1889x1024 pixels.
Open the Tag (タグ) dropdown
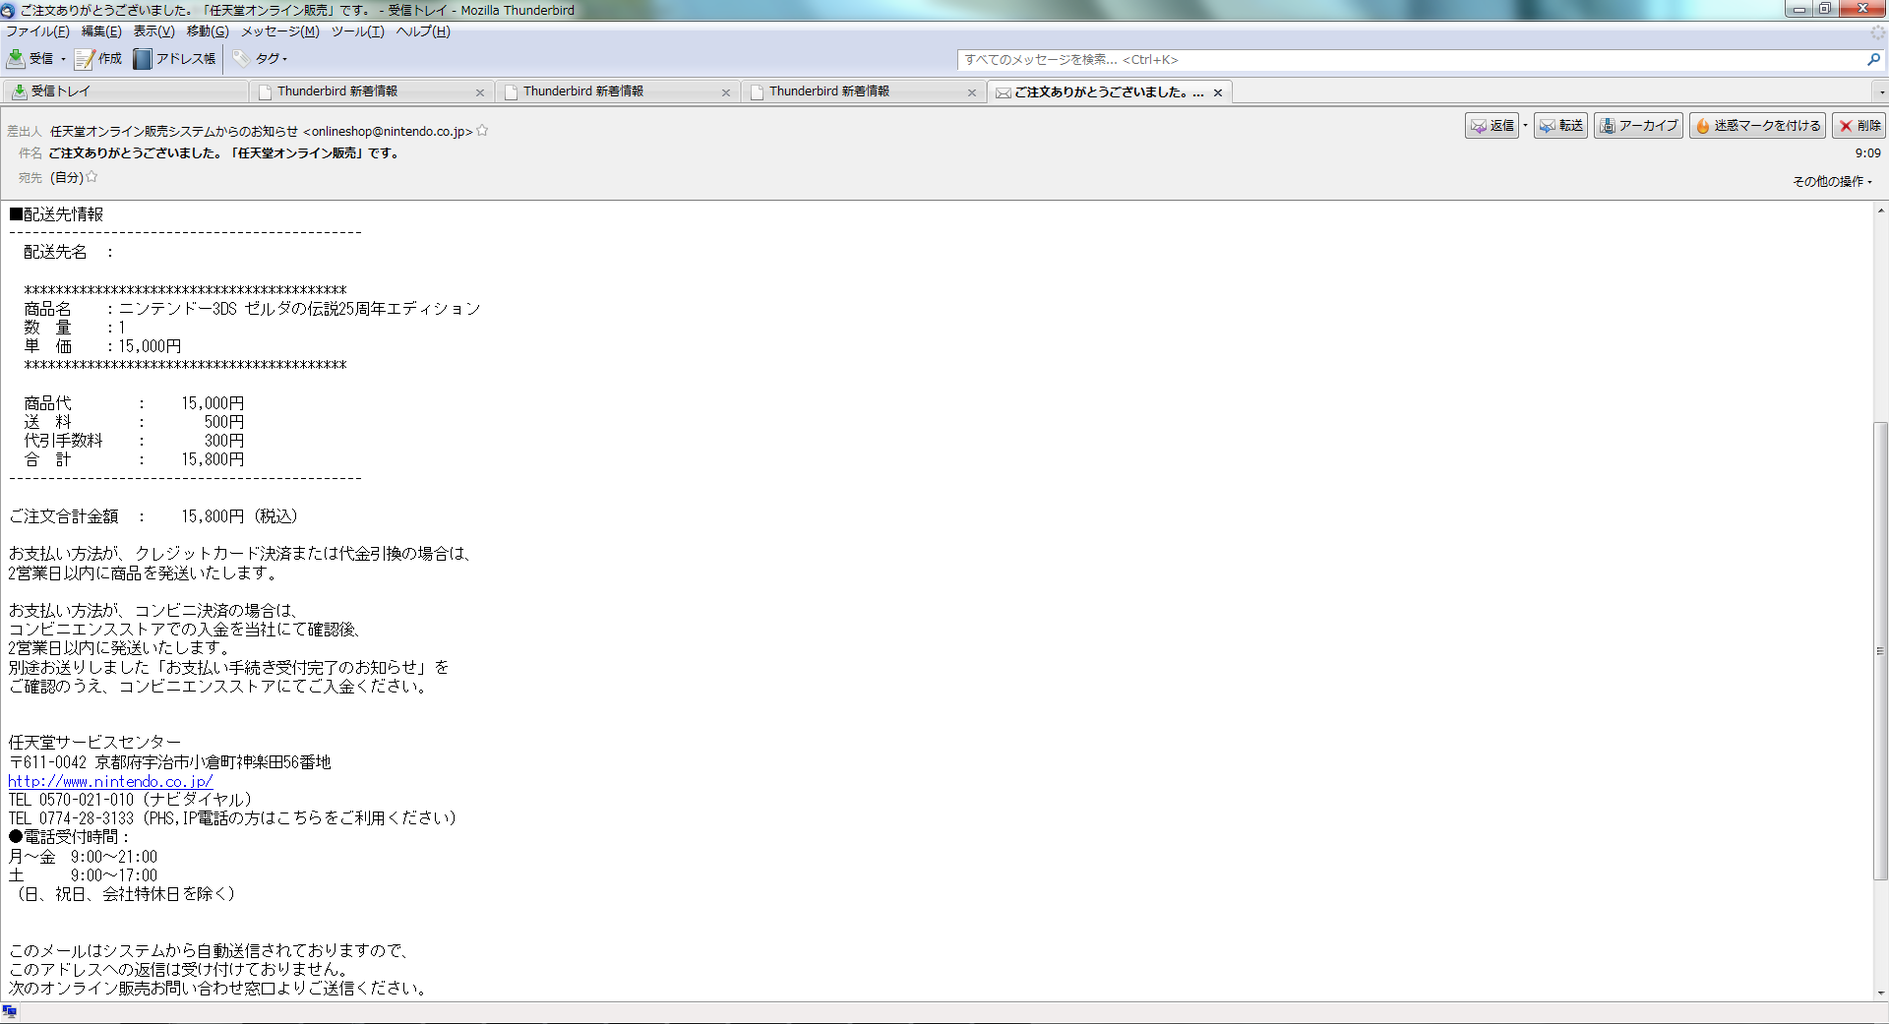(x=260, y=59)
